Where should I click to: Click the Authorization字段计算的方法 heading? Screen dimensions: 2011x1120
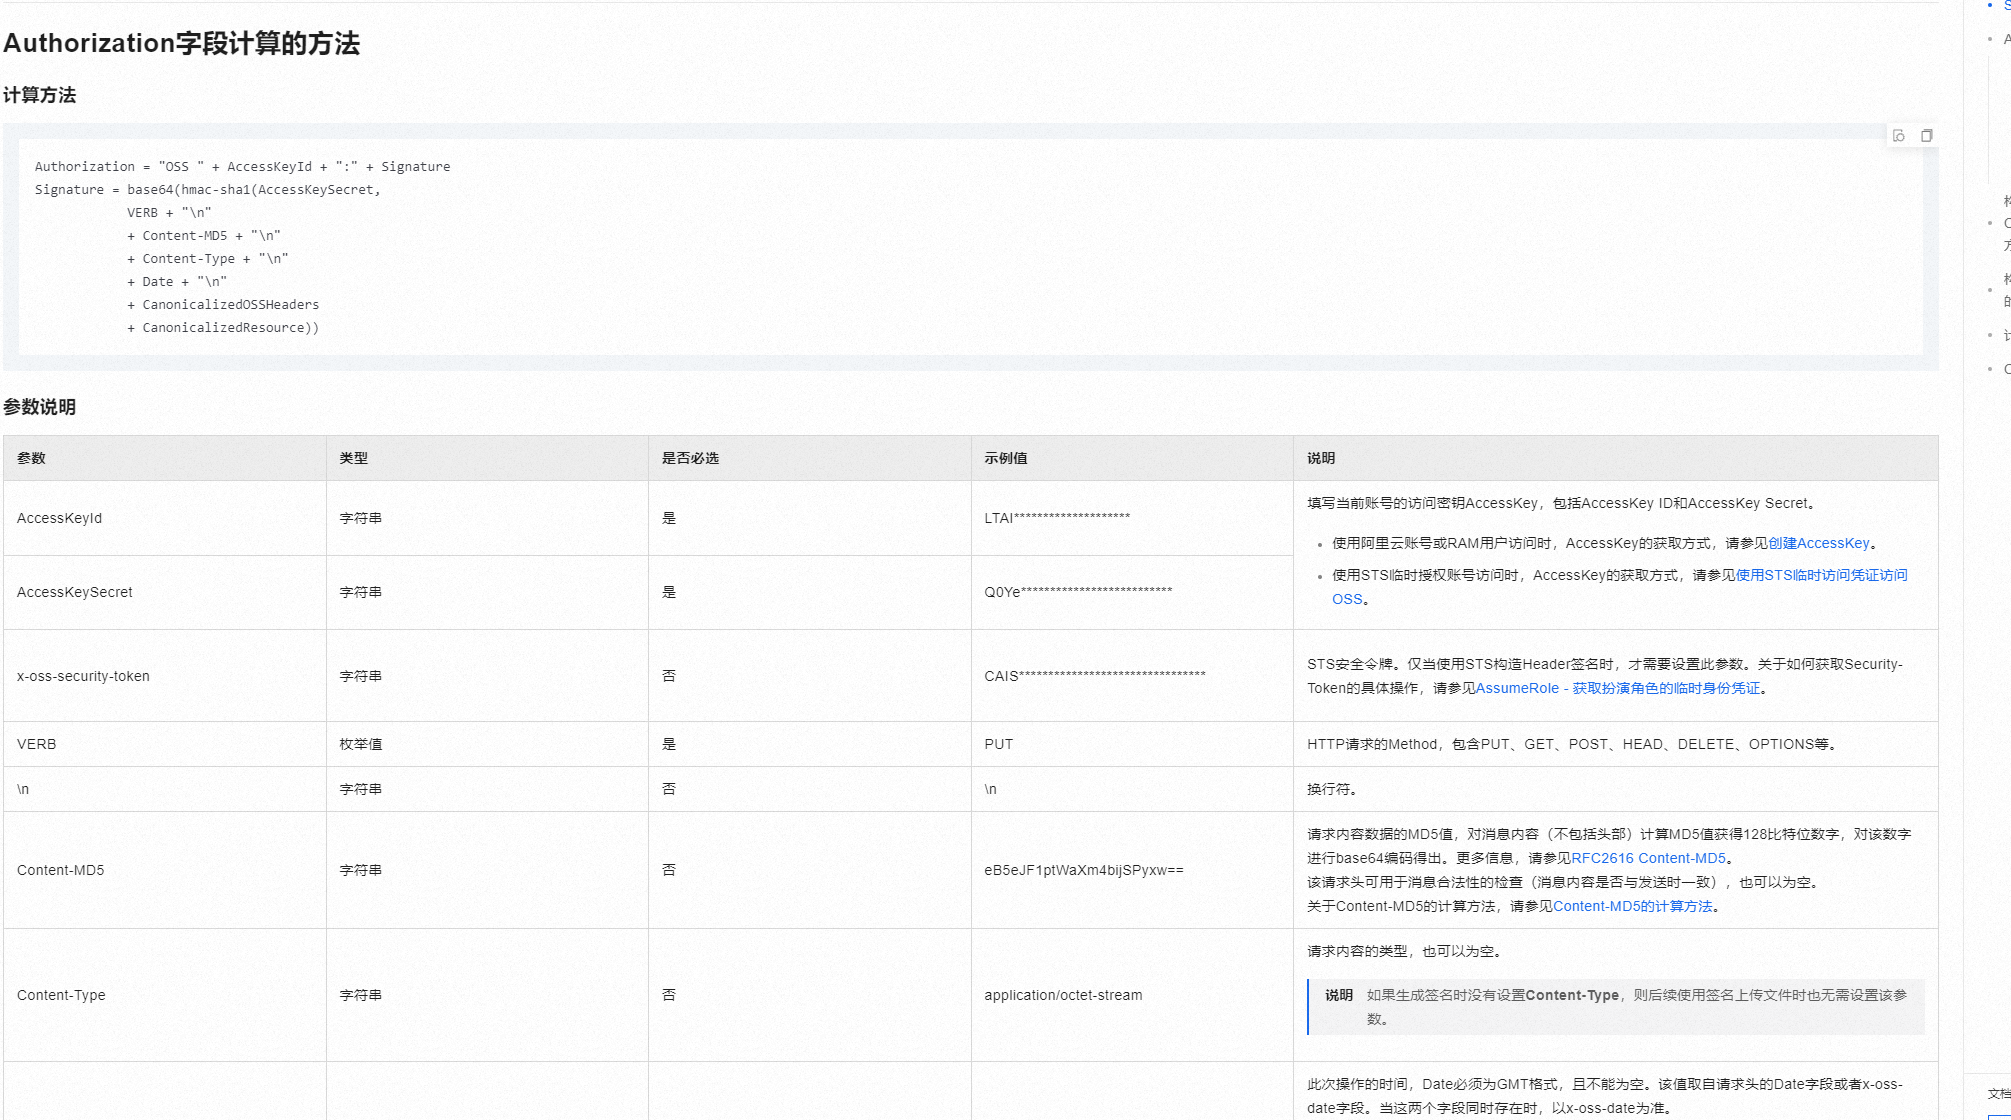coord(181,43)
